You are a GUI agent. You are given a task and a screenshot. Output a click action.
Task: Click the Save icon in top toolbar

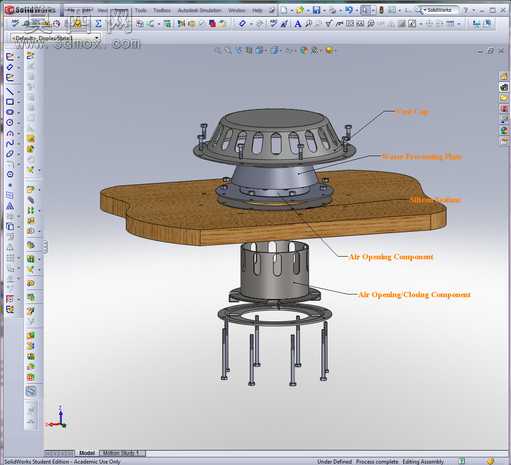pyautogui.click(x=316, y=11)
